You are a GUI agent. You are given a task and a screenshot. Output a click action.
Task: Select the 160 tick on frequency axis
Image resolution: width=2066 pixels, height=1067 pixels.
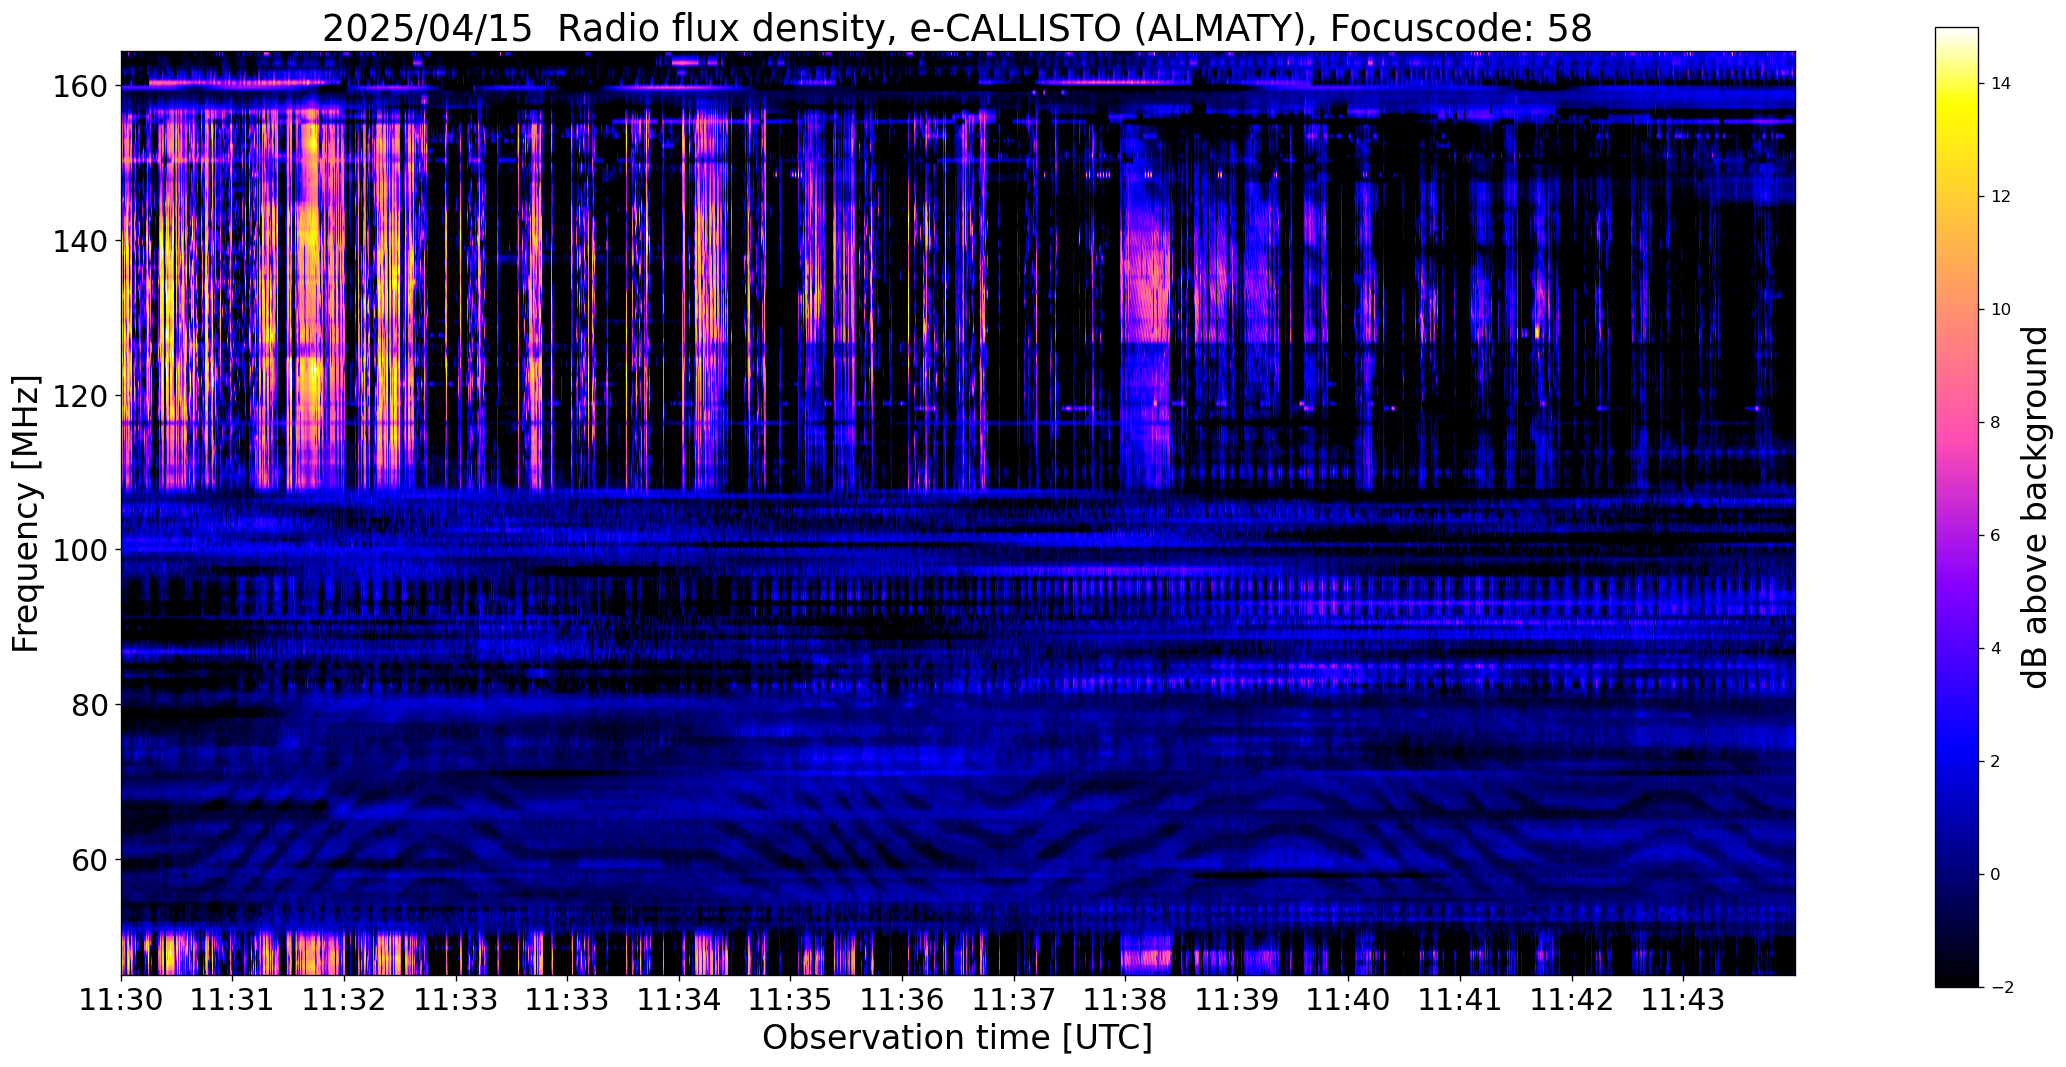pyautogui.click(x=79, y=87)
